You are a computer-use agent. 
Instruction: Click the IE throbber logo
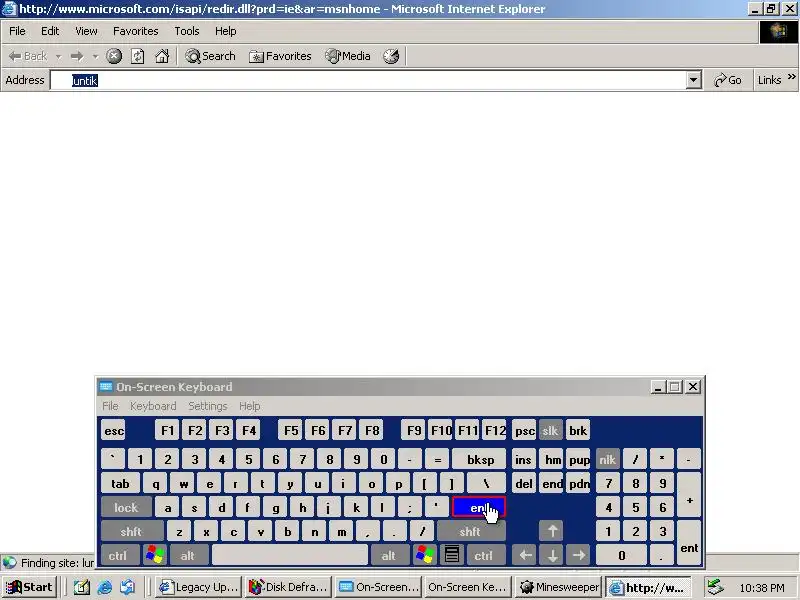coord(778,32)
